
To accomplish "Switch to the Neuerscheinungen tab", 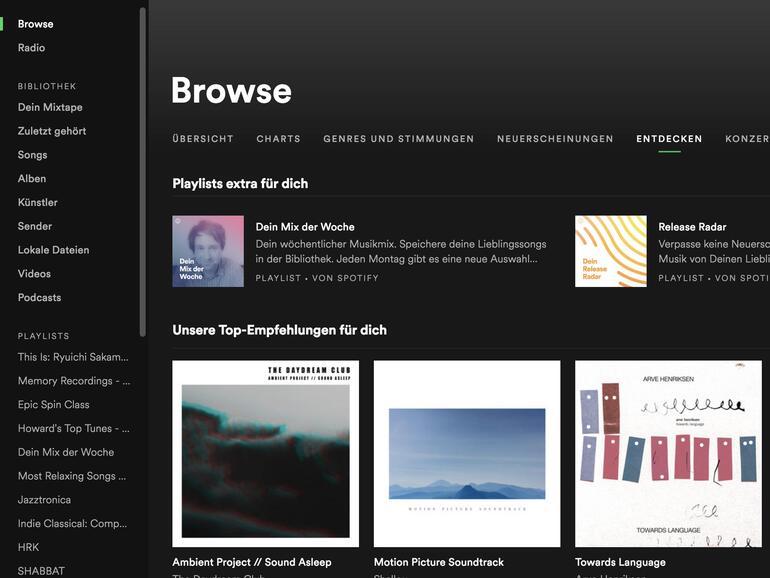I will coord(555,139).
